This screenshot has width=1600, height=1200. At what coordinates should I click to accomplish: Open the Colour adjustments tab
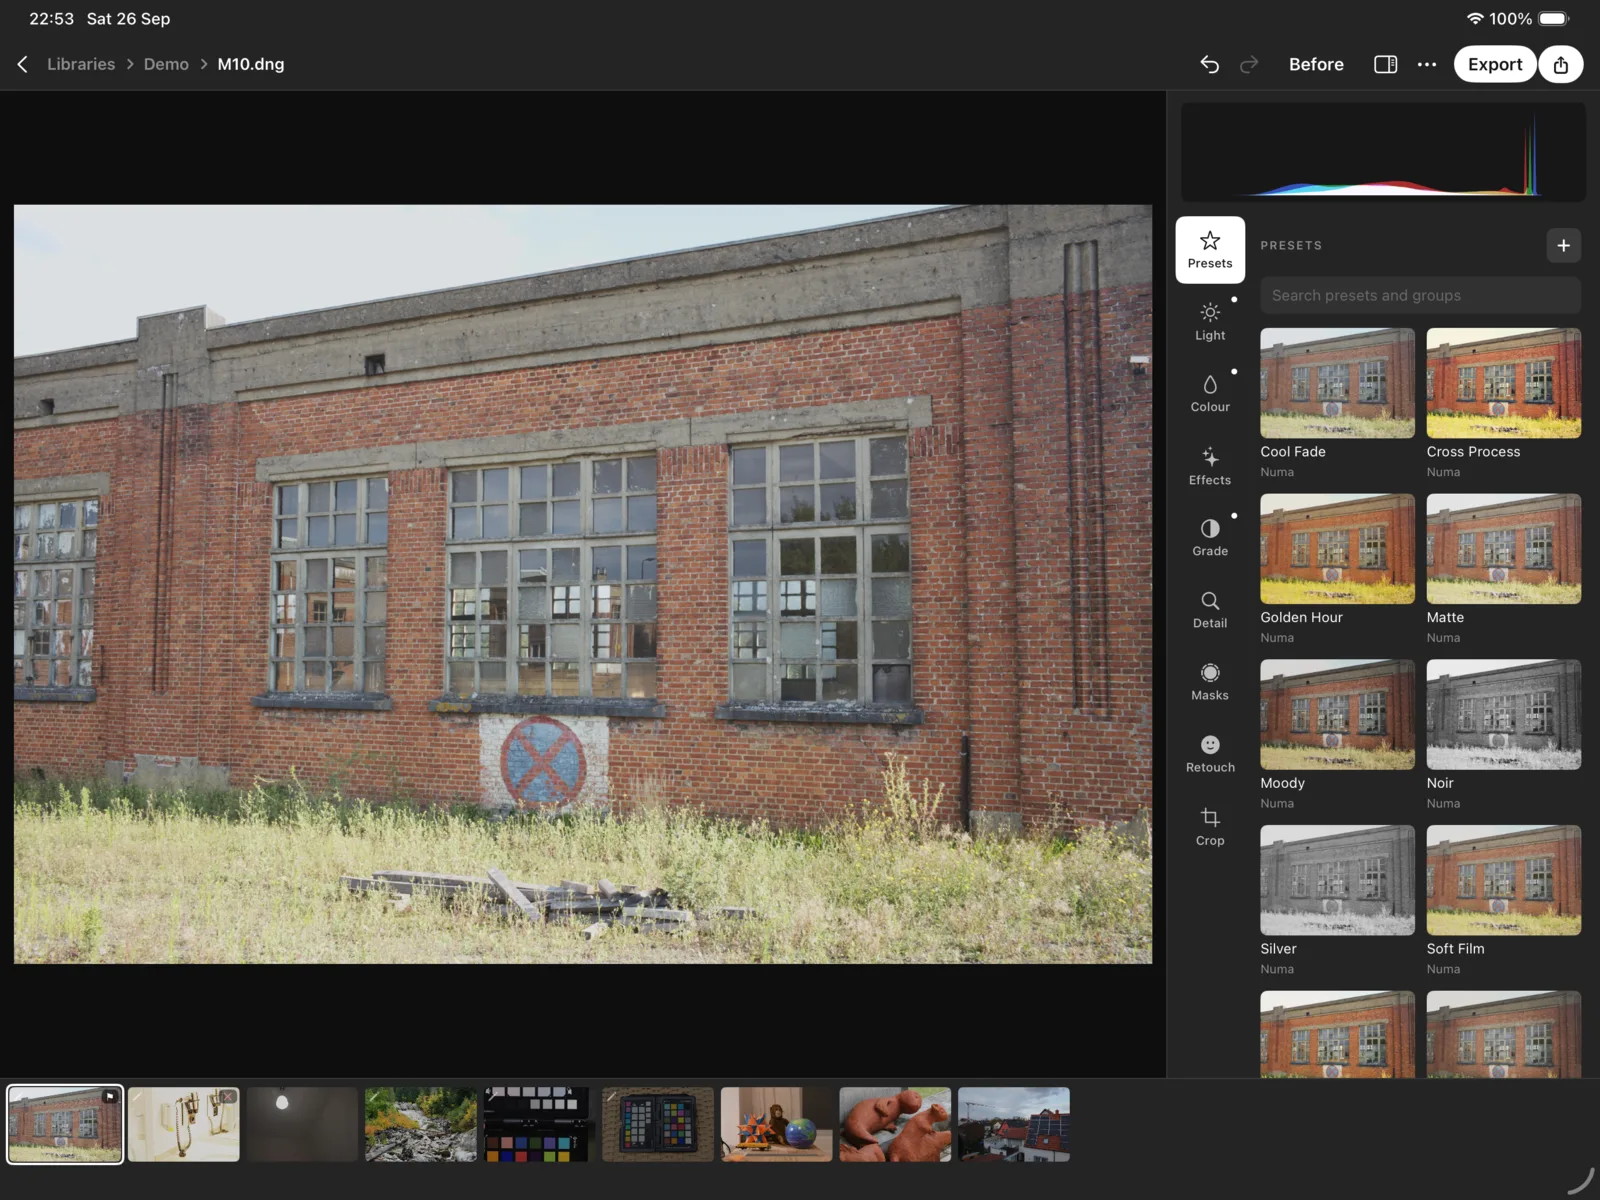point(1210,394)
